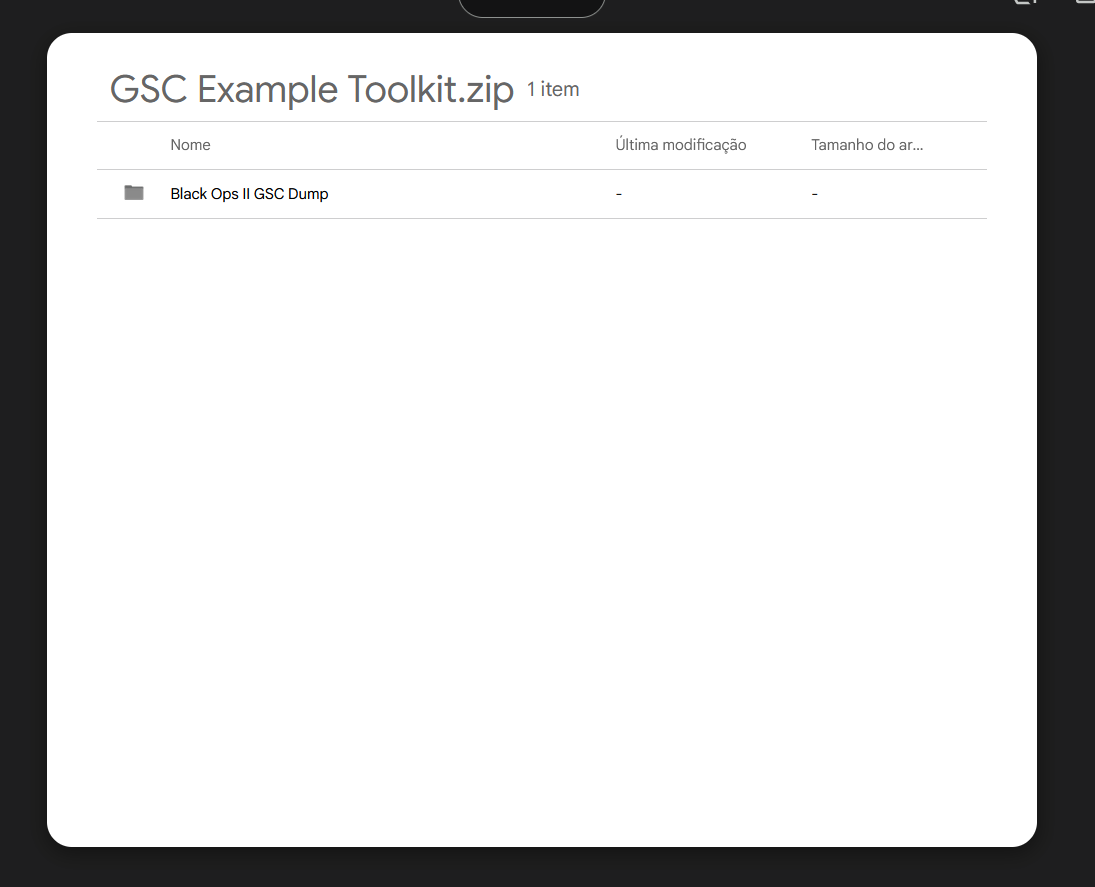Image resolution: width=1095 pixels, height=887 pixels.
Task: Click the folder's last modified dash value
Action: (619, 194)
